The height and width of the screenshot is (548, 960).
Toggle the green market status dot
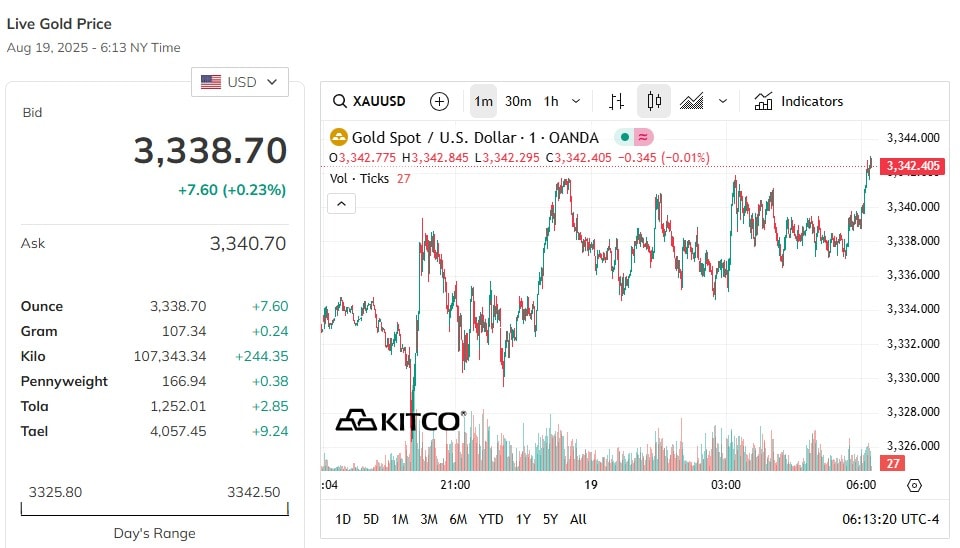624,137
